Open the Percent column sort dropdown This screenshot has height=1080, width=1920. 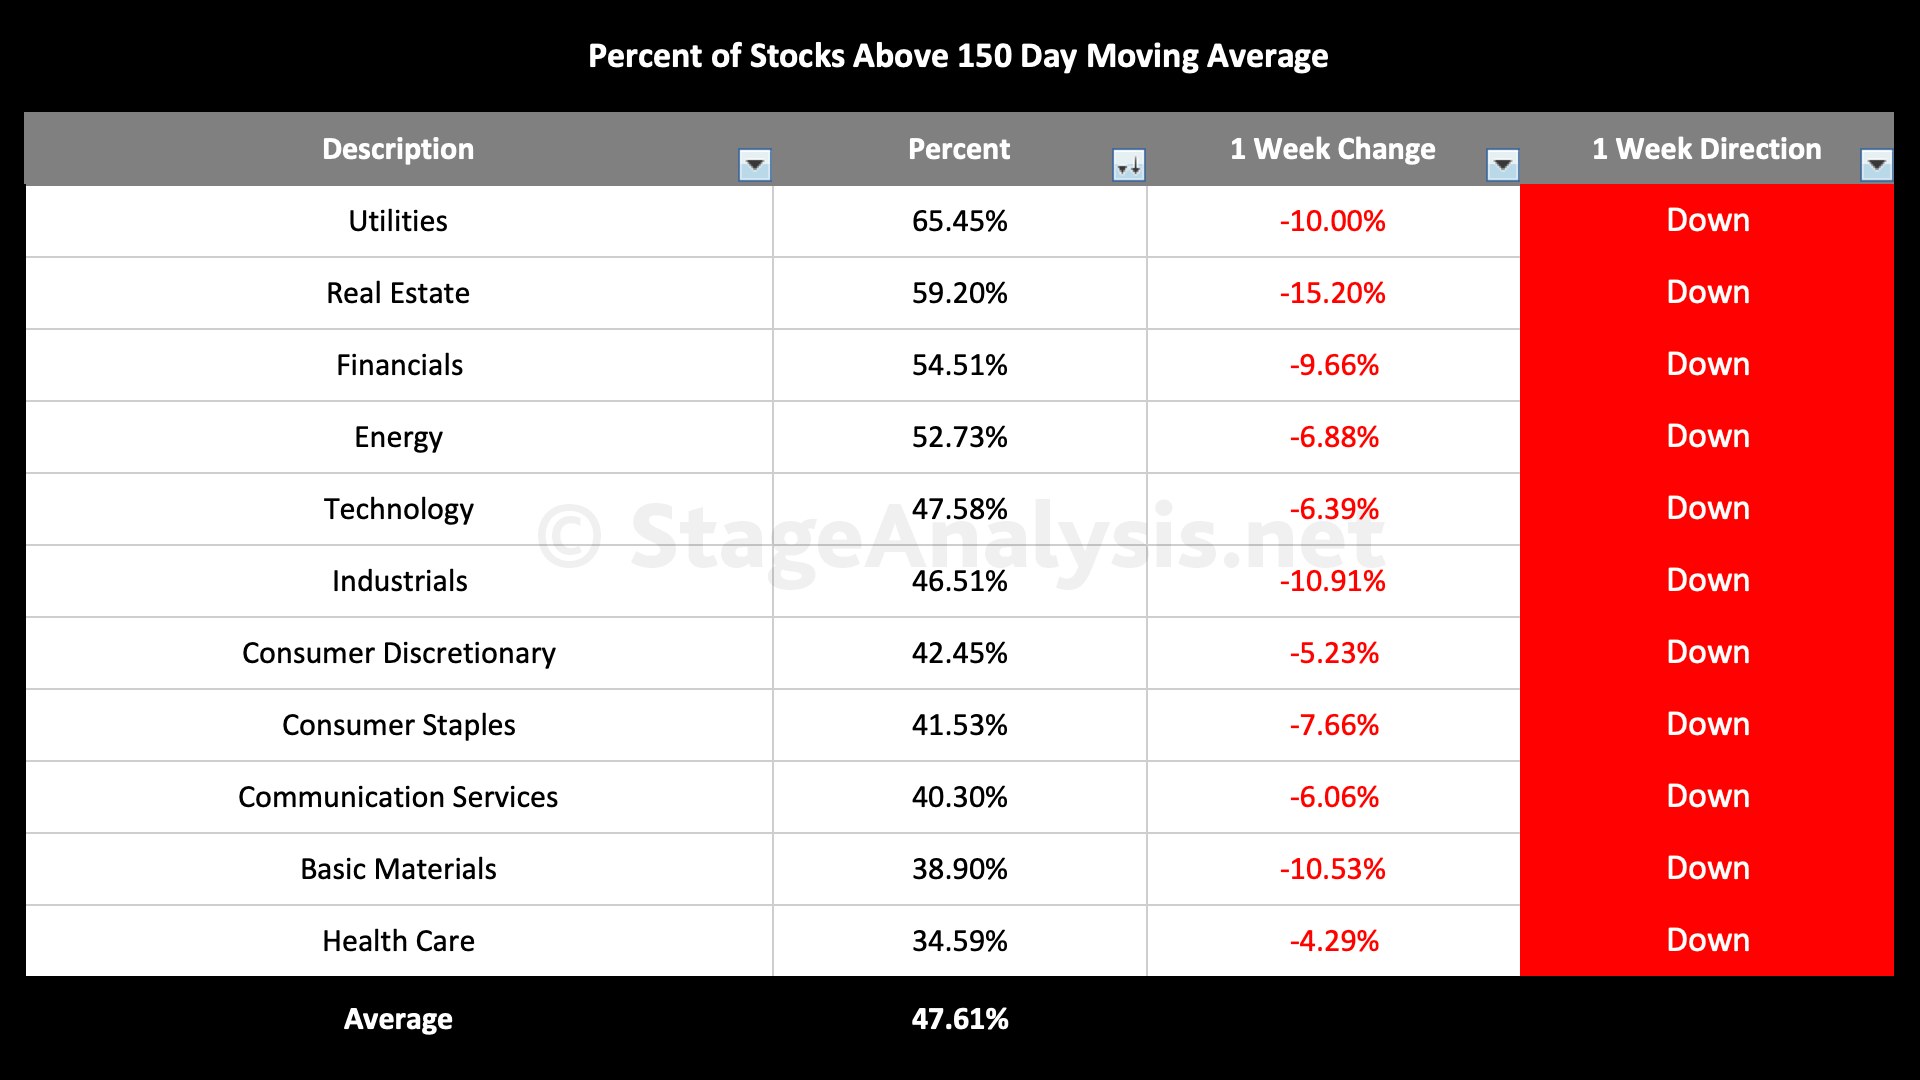tap(1129, 165)
